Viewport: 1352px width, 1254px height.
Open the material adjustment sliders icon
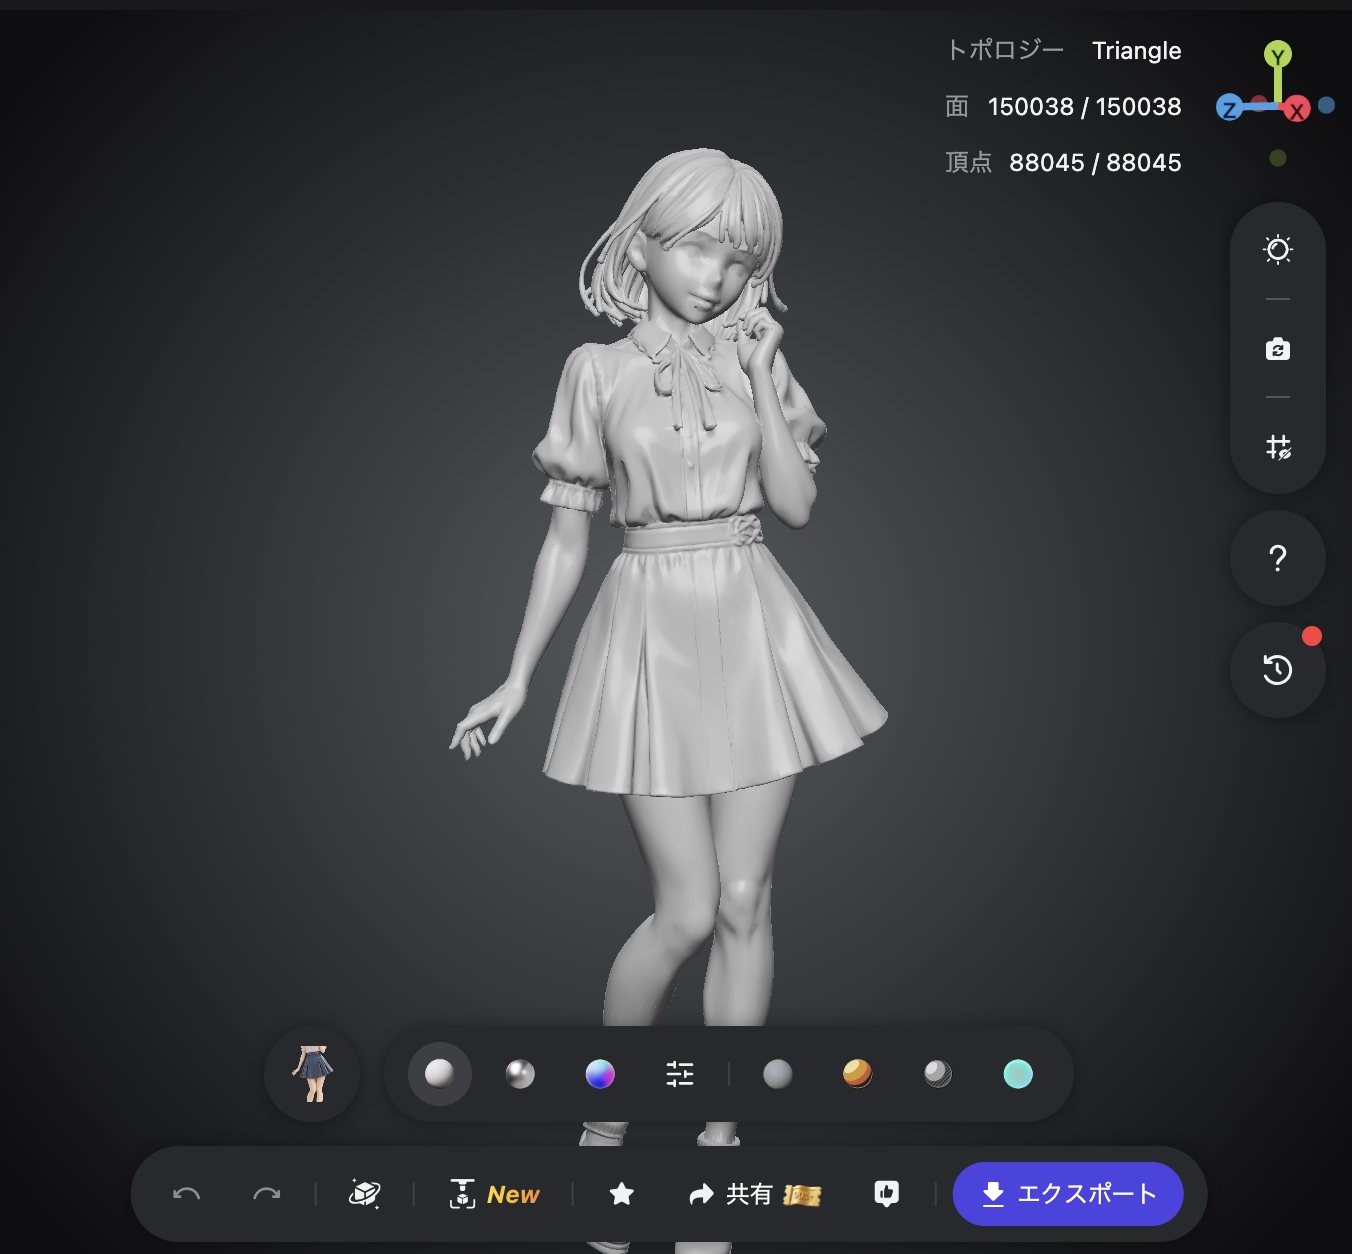[x=680, y=1074]
